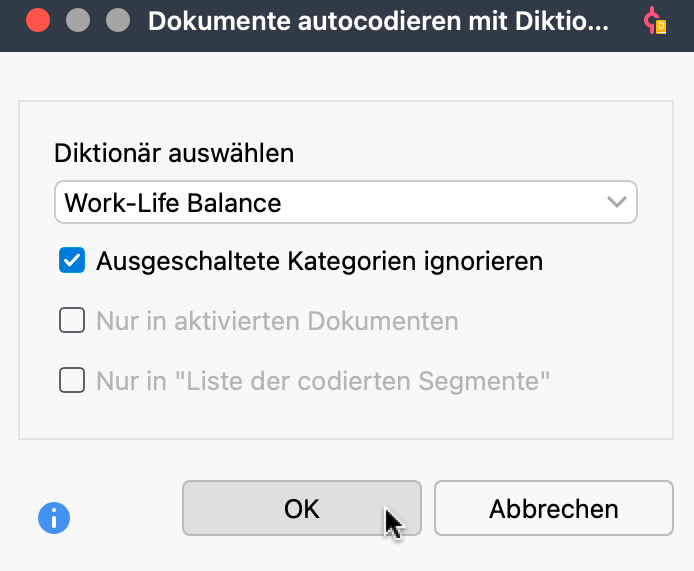Click the chevron arrow of dictionary combo box

click(x=616, y=203)
